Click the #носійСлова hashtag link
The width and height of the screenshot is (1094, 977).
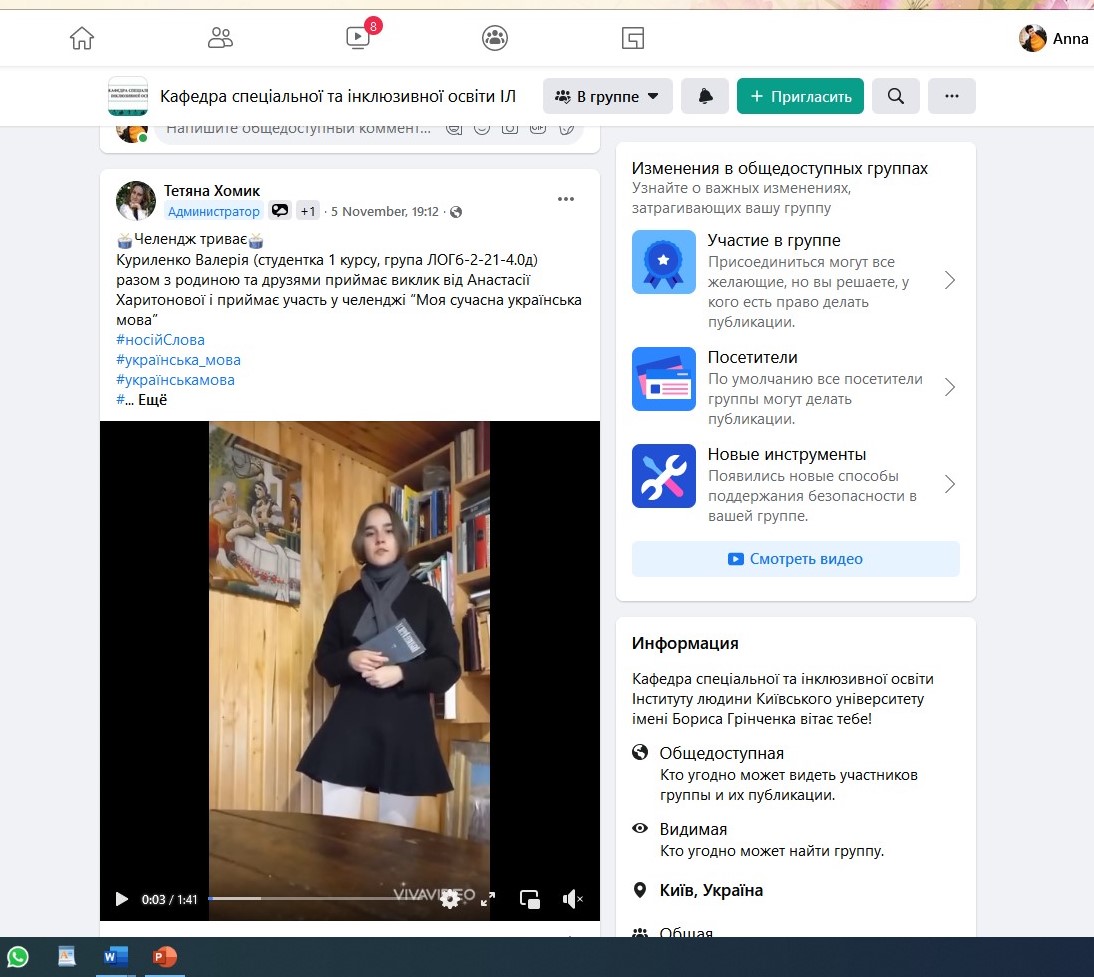click(x=160, y=340)
